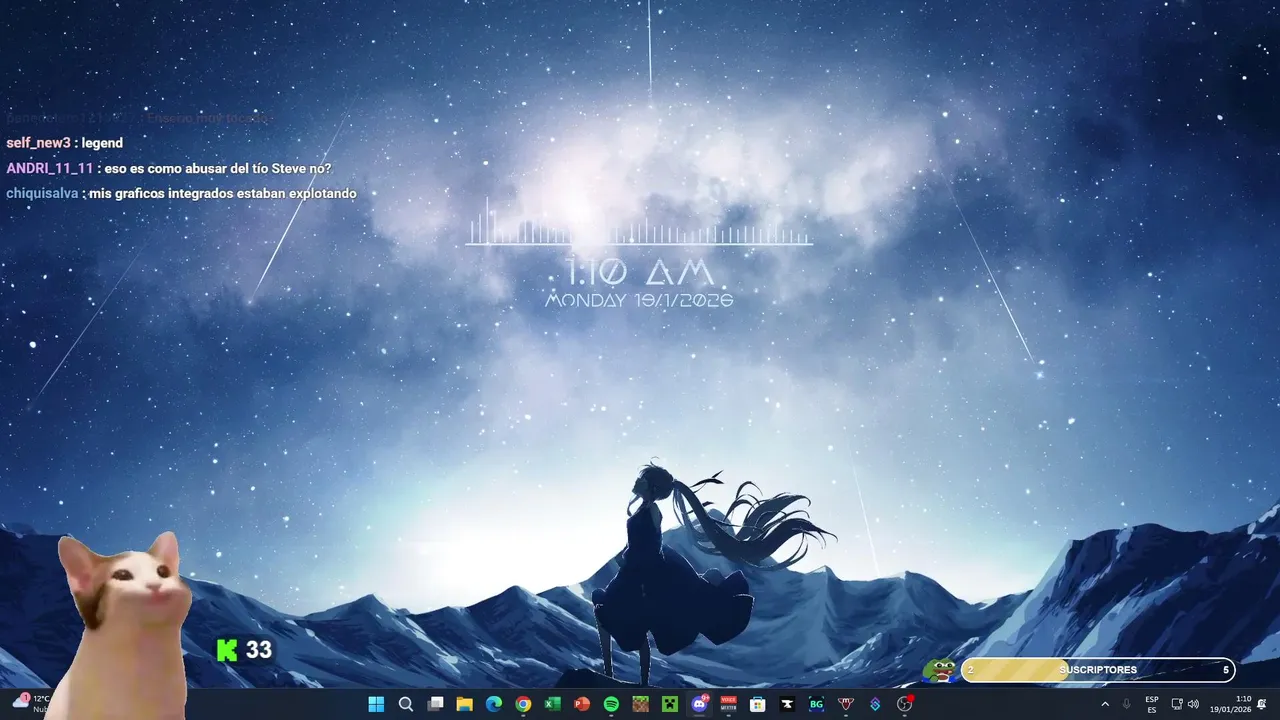Open the red-and-white winged app icon
1280x720 pixels.
pyautogui.click(x=846, y=704)
